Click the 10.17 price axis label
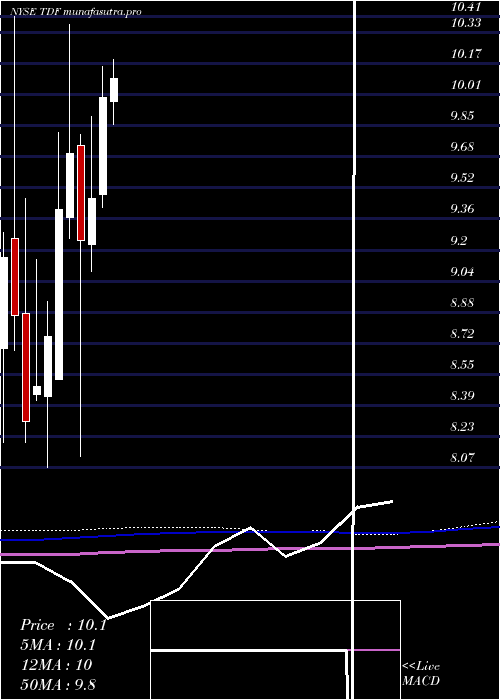The width and height of the screenshot is (500, 700). click(466, 54)
